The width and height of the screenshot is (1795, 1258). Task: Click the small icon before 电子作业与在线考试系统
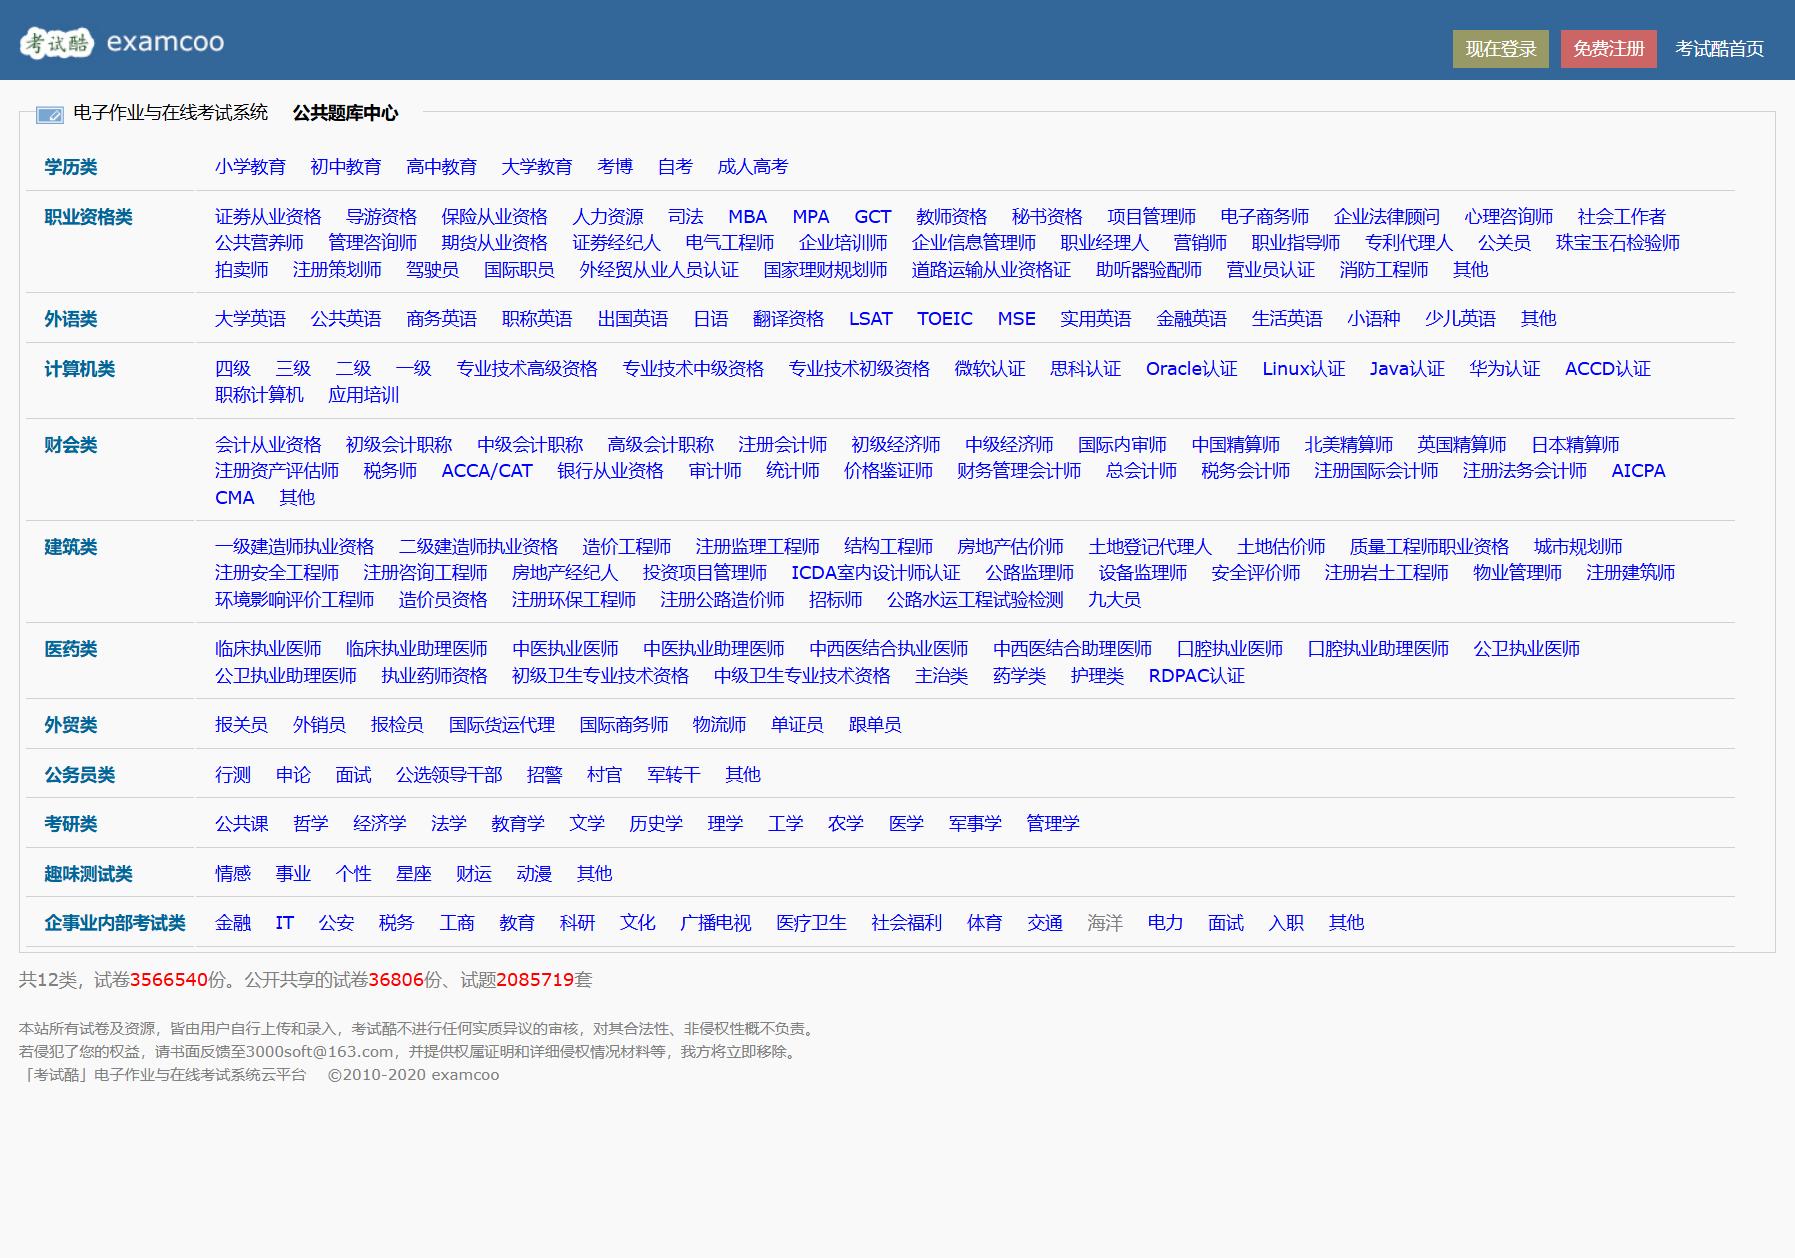click(x=49, y=115)
